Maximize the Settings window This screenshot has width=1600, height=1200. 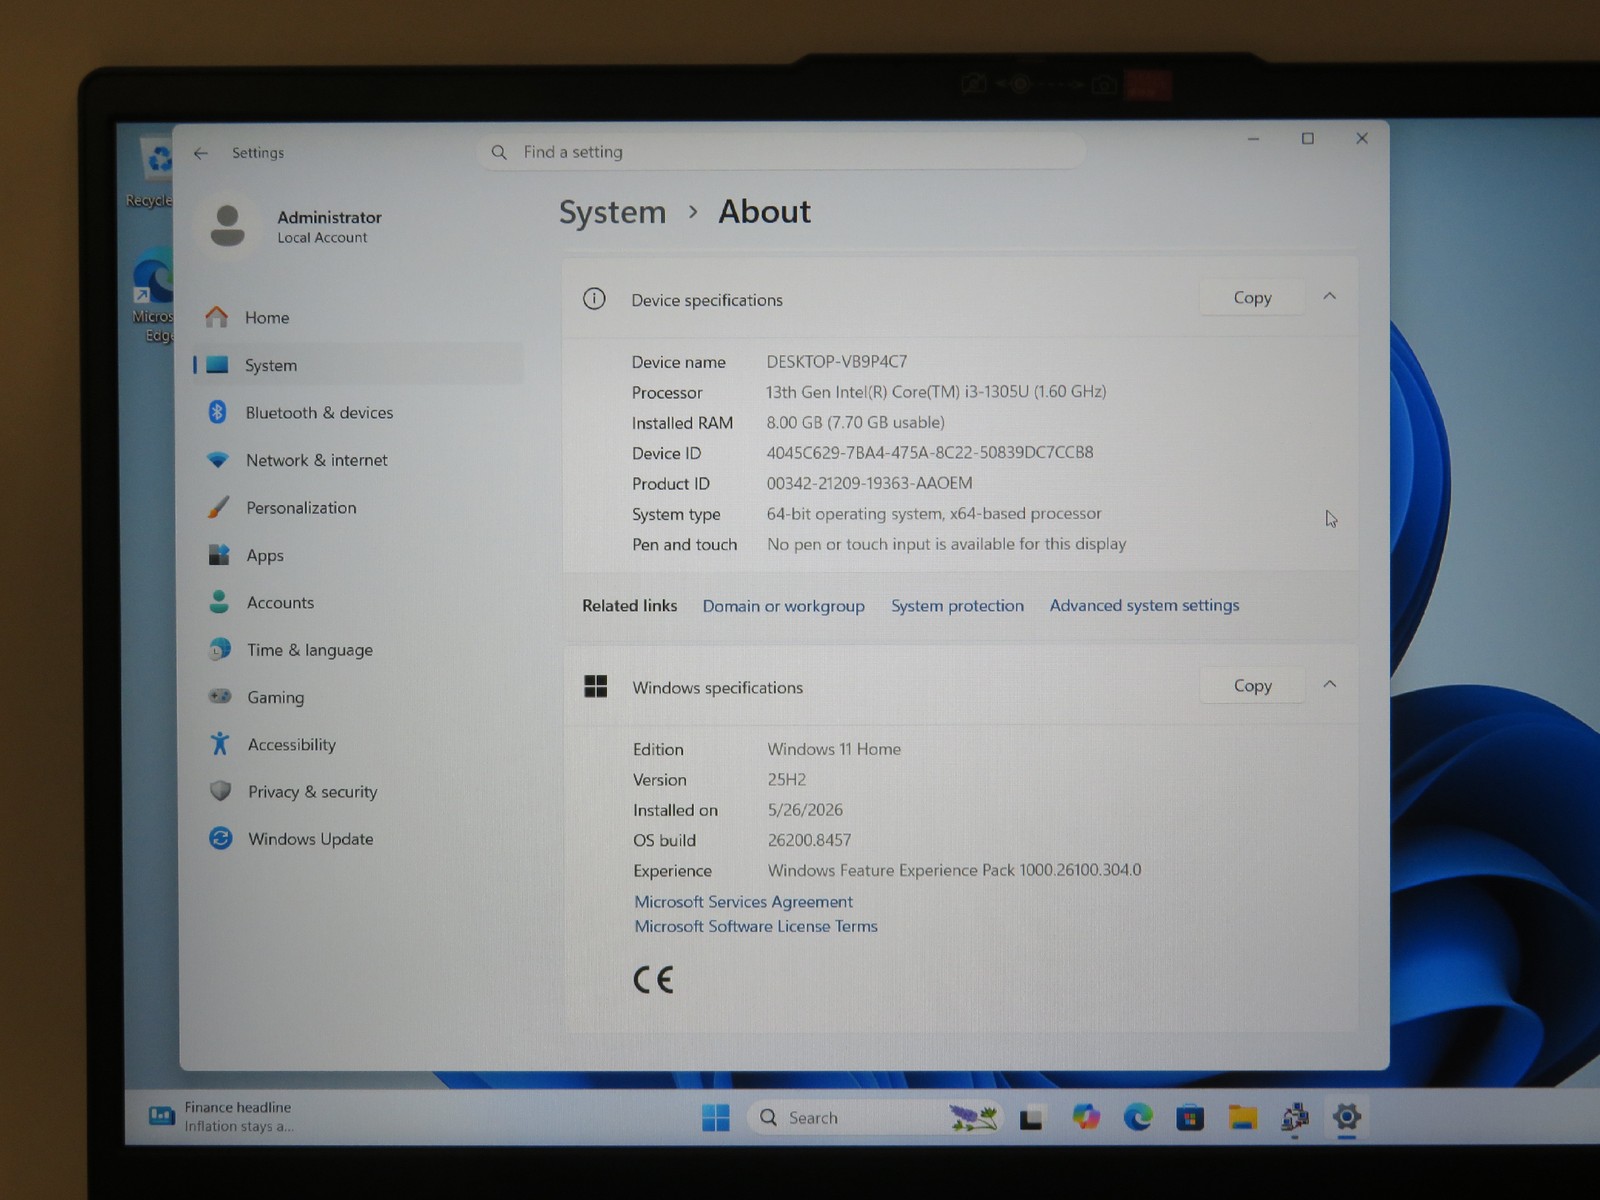coord(1307,138)
